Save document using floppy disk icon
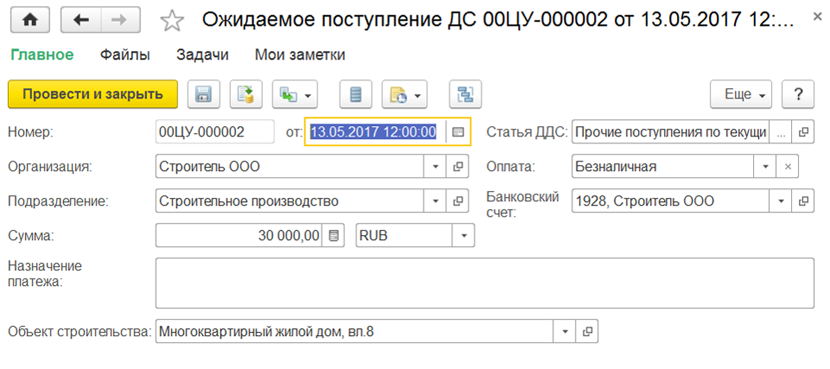Screen dimensions: 830x369 click(203, 94)
